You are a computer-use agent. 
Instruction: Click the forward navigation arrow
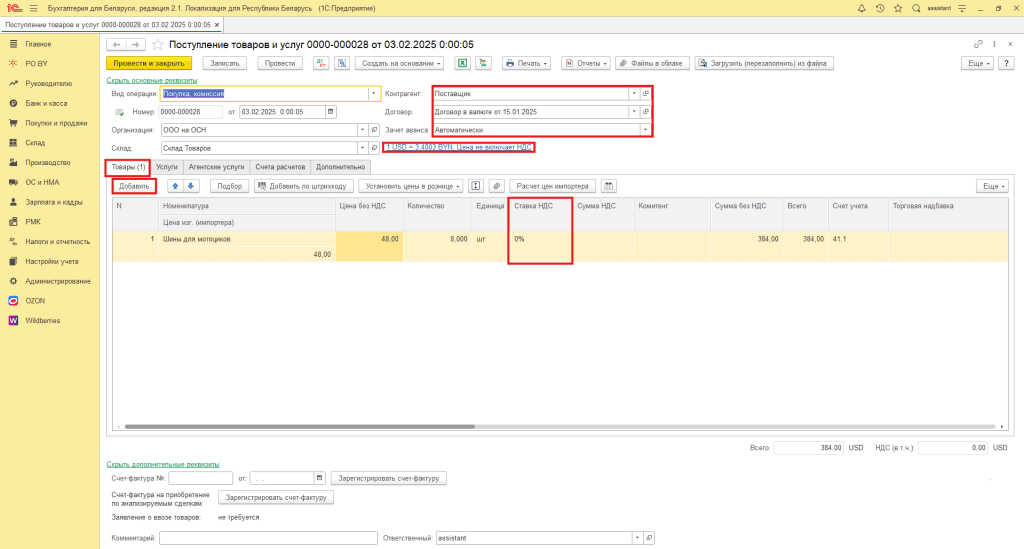click(135, 44)
